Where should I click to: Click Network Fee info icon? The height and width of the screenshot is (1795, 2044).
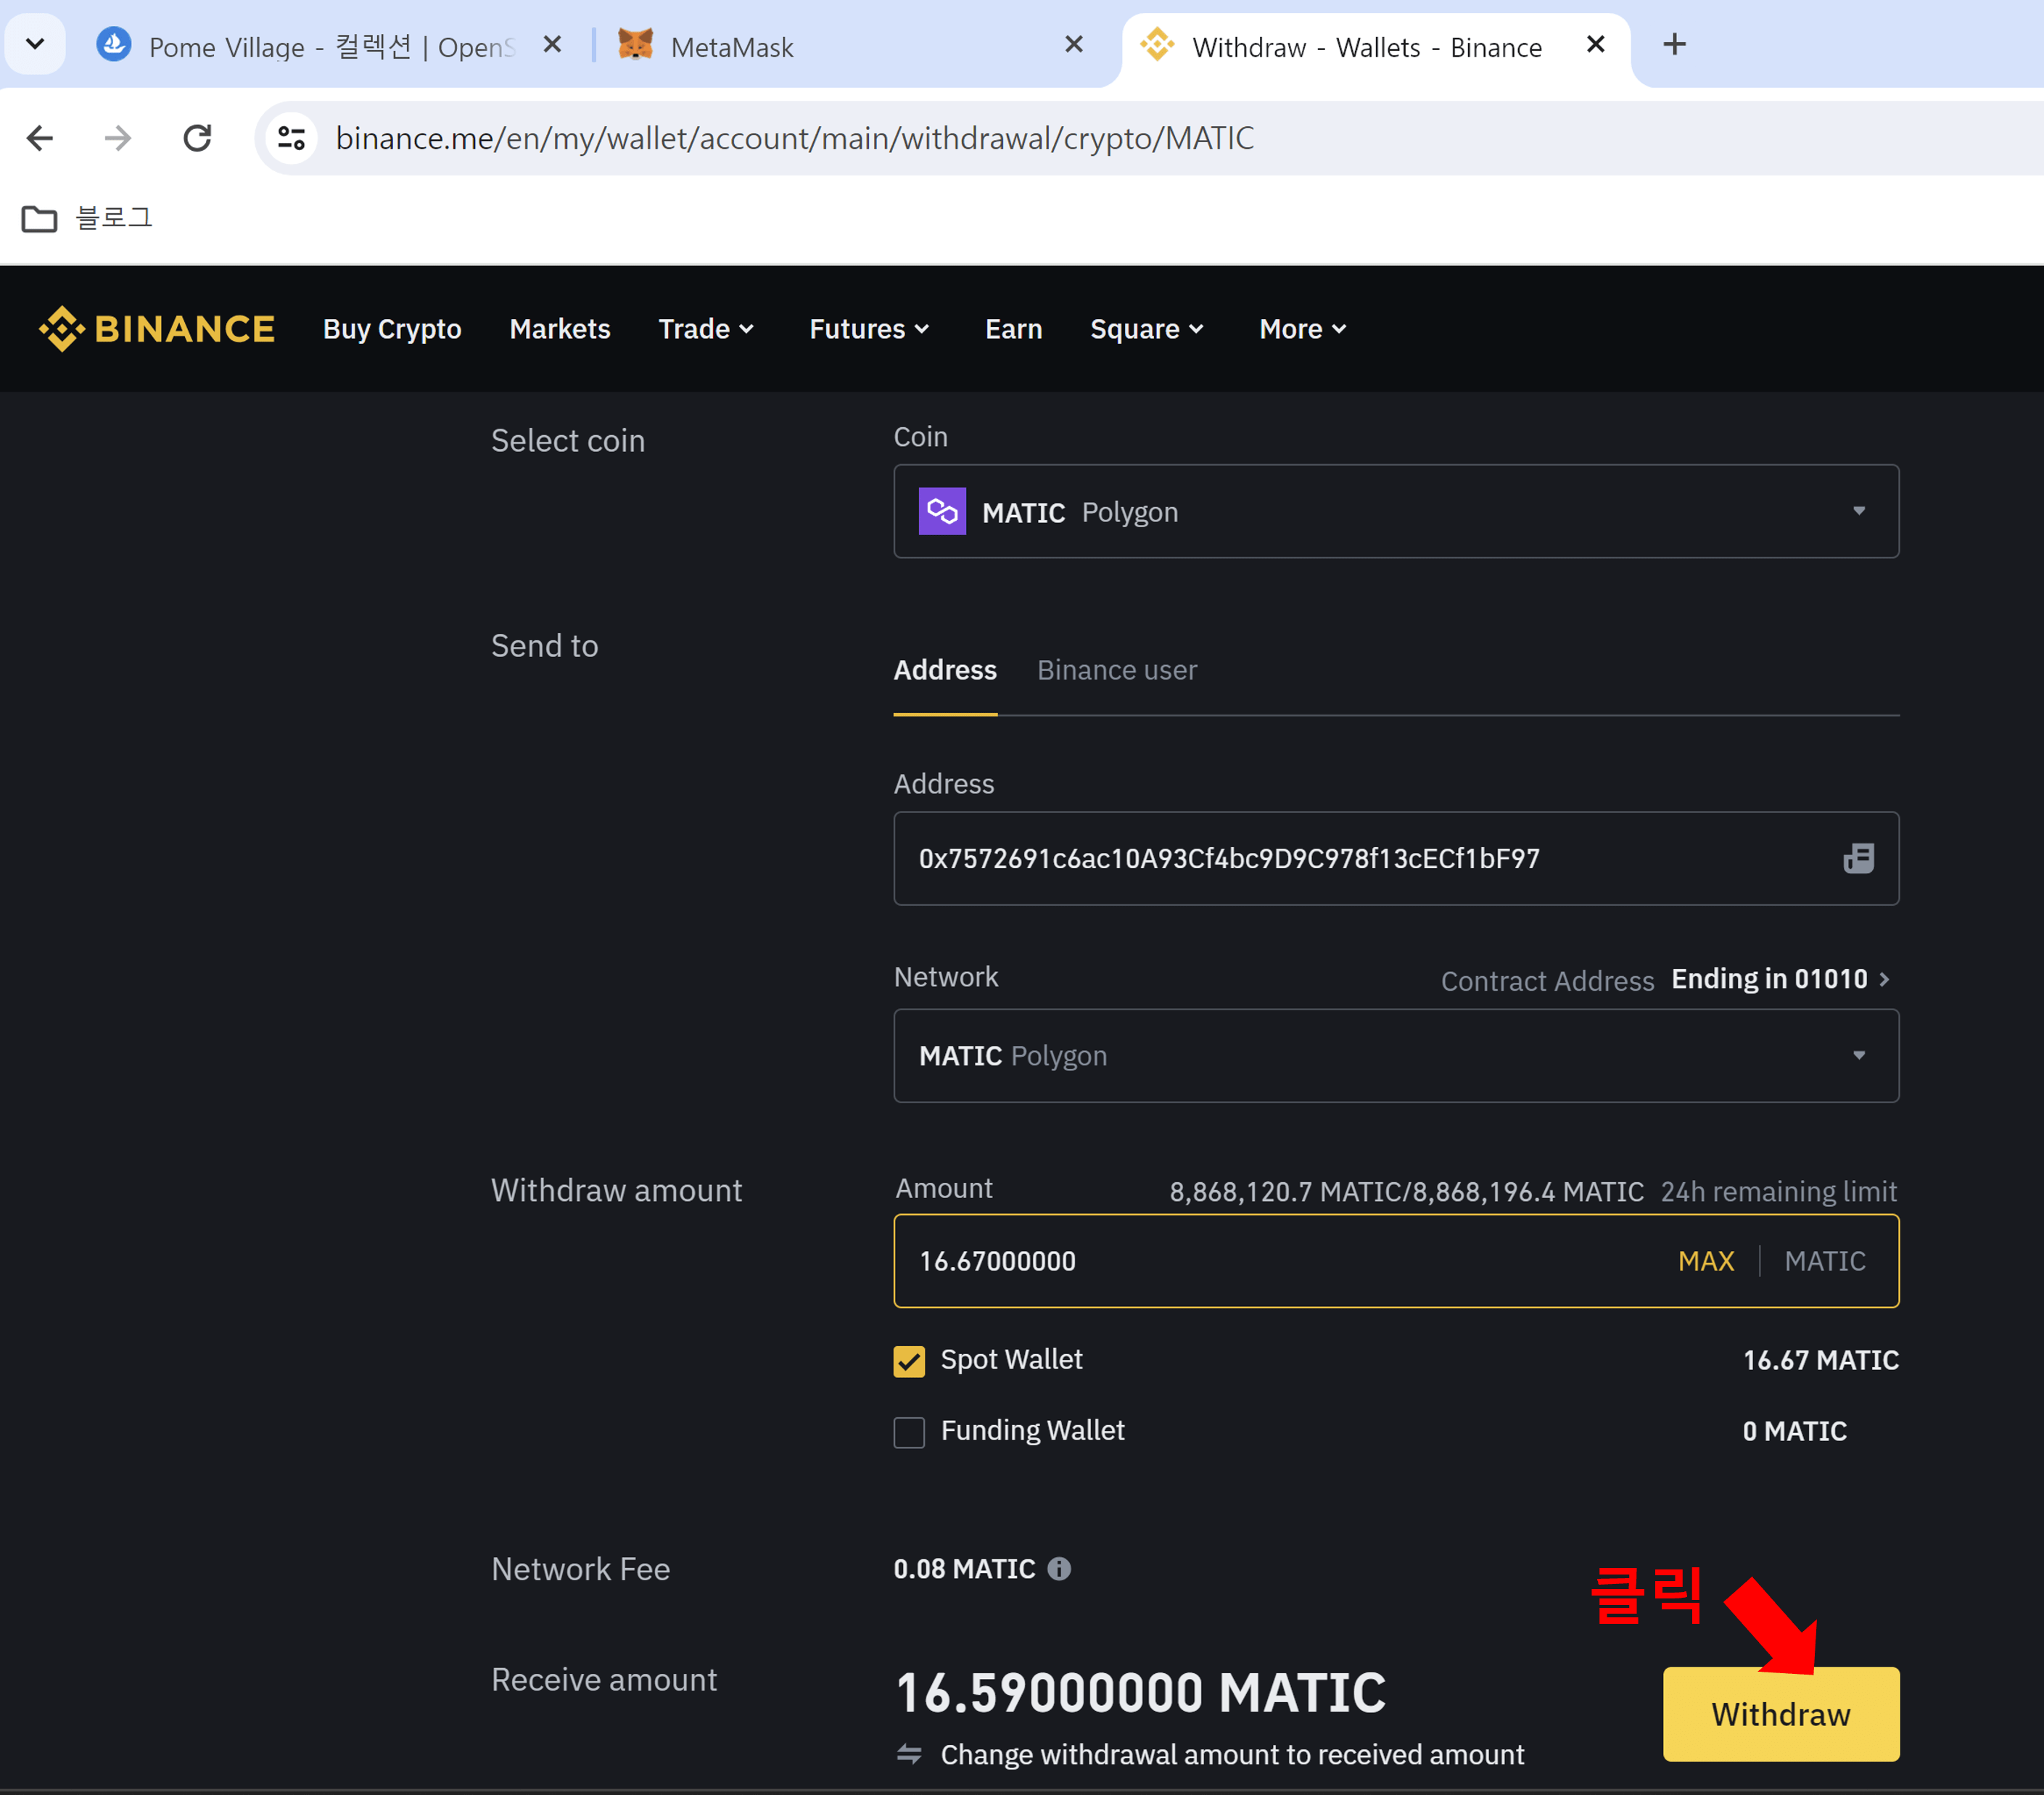(x=1058, y=1569)
